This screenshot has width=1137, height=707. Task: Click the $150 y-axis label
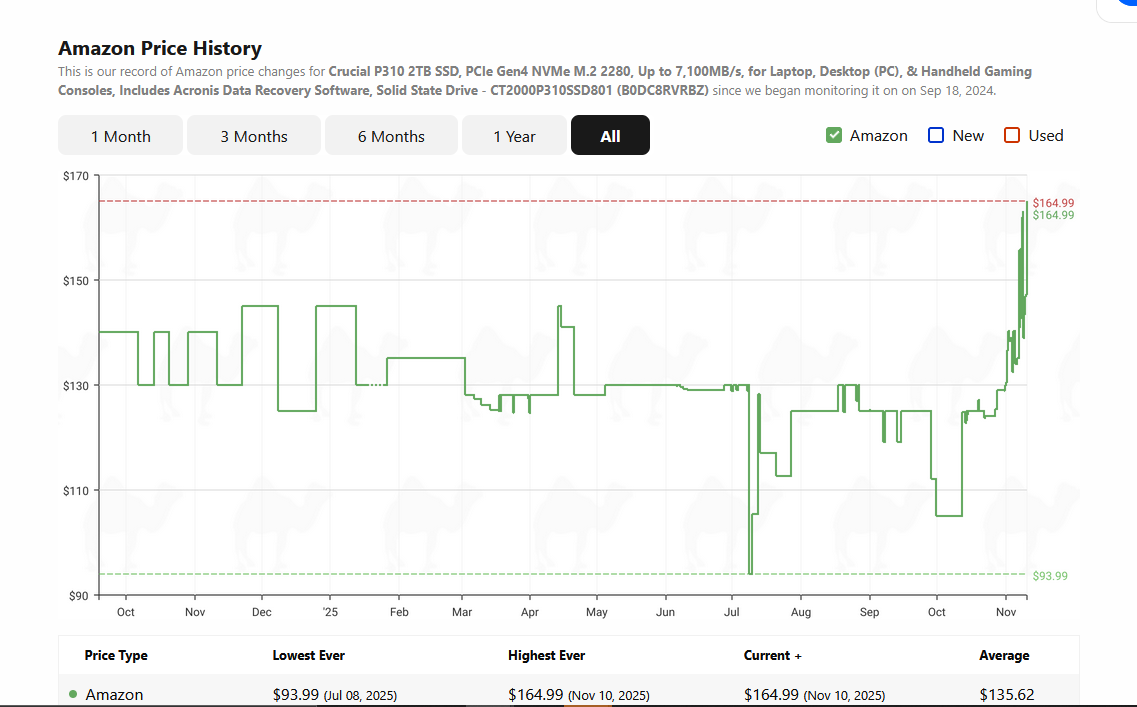75,281
